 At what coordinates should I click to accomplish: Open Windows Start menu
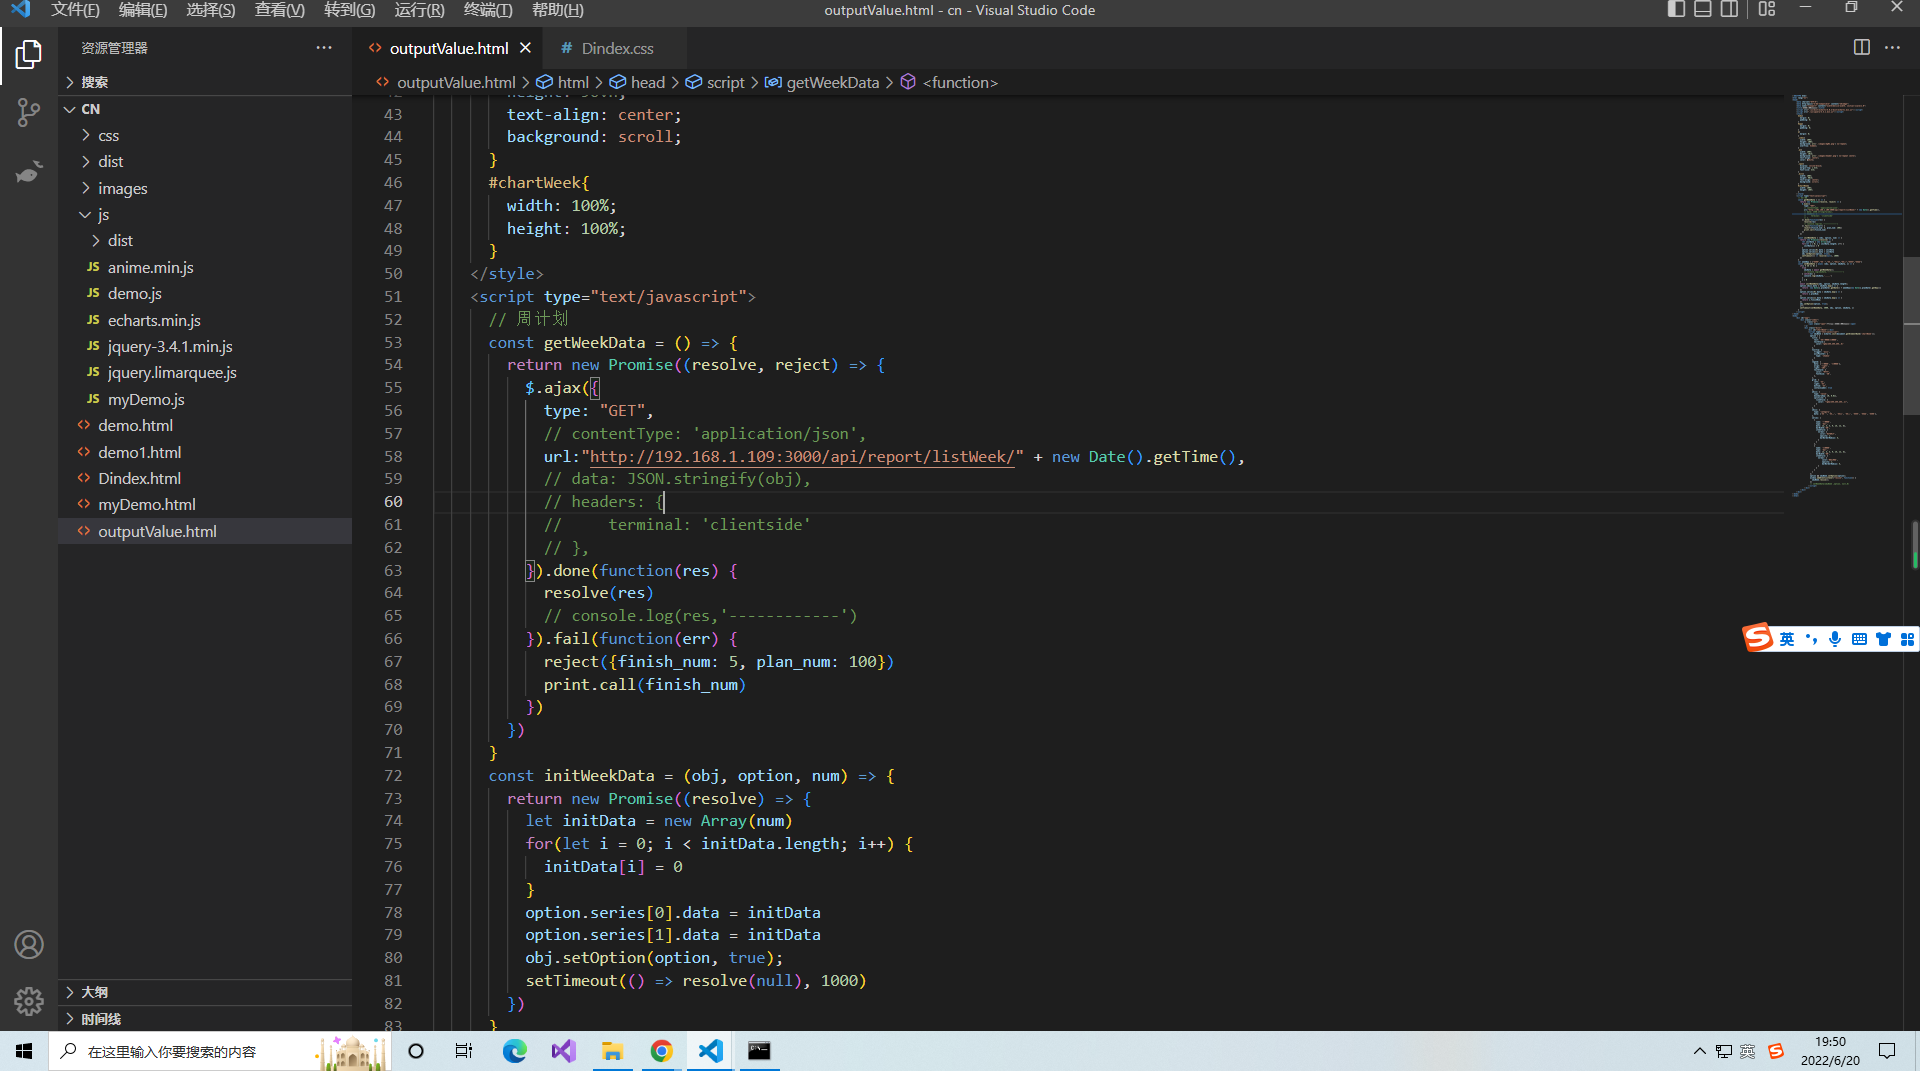pos(24,1051)
